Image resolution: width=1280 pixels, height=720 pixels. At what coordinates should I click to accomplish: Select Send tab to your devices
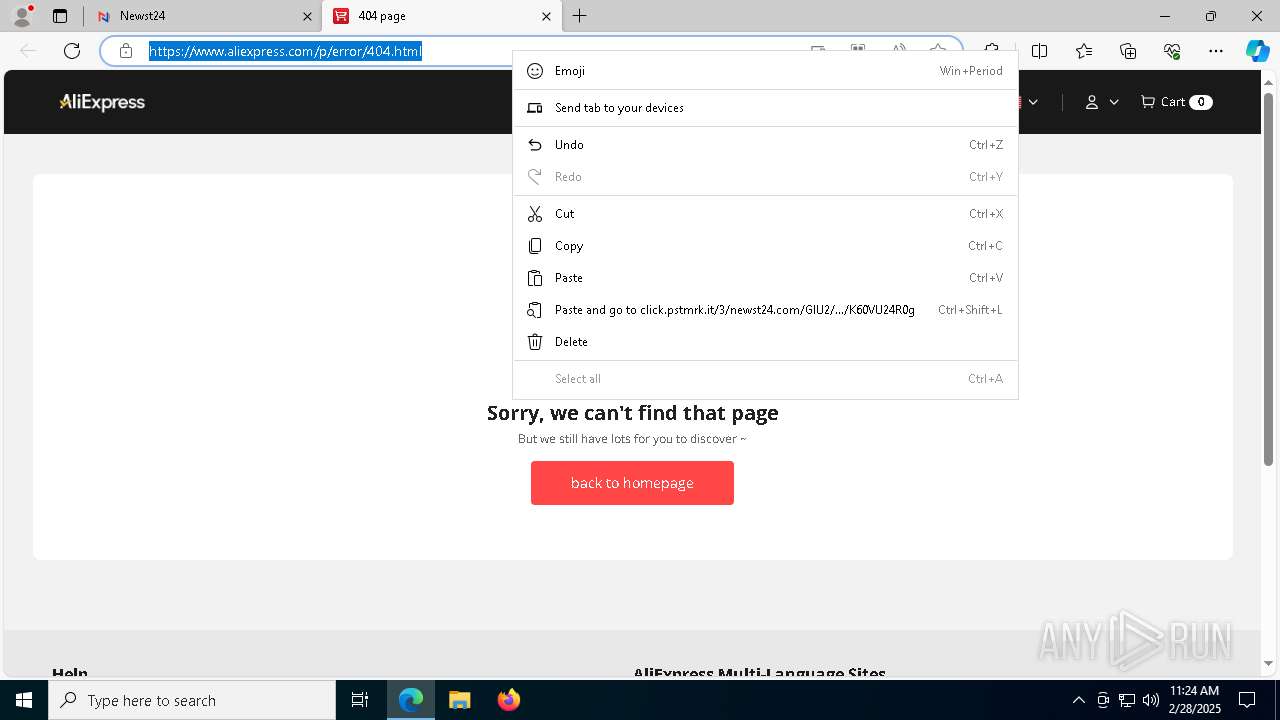click(x=765, y=108)
